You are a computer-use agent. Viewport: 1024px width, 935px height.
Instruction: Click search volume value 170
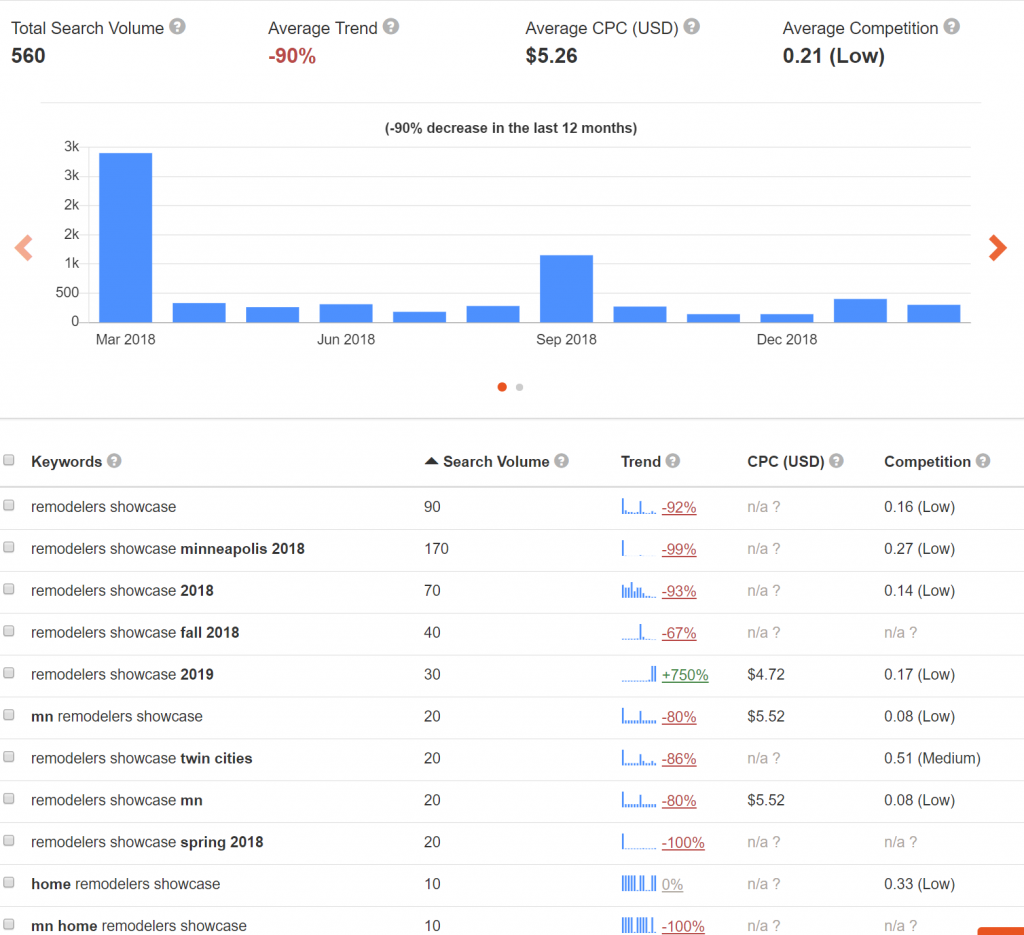[x=436, y=548]
